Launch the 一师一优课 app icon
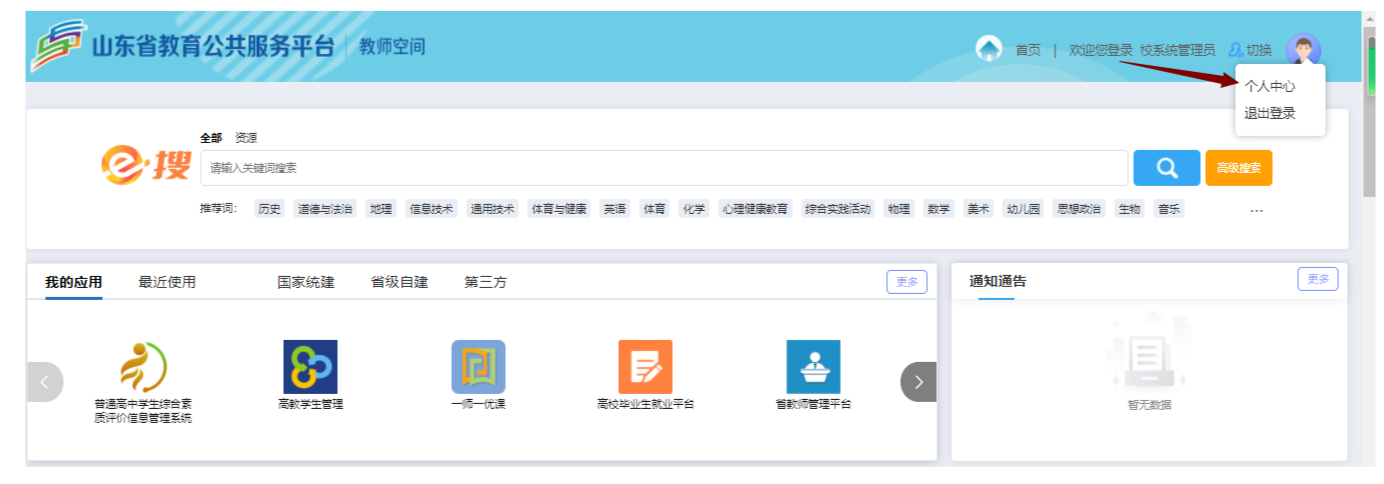The height and width of the screenshot is (484, 1384). click(x=478, y=367)
